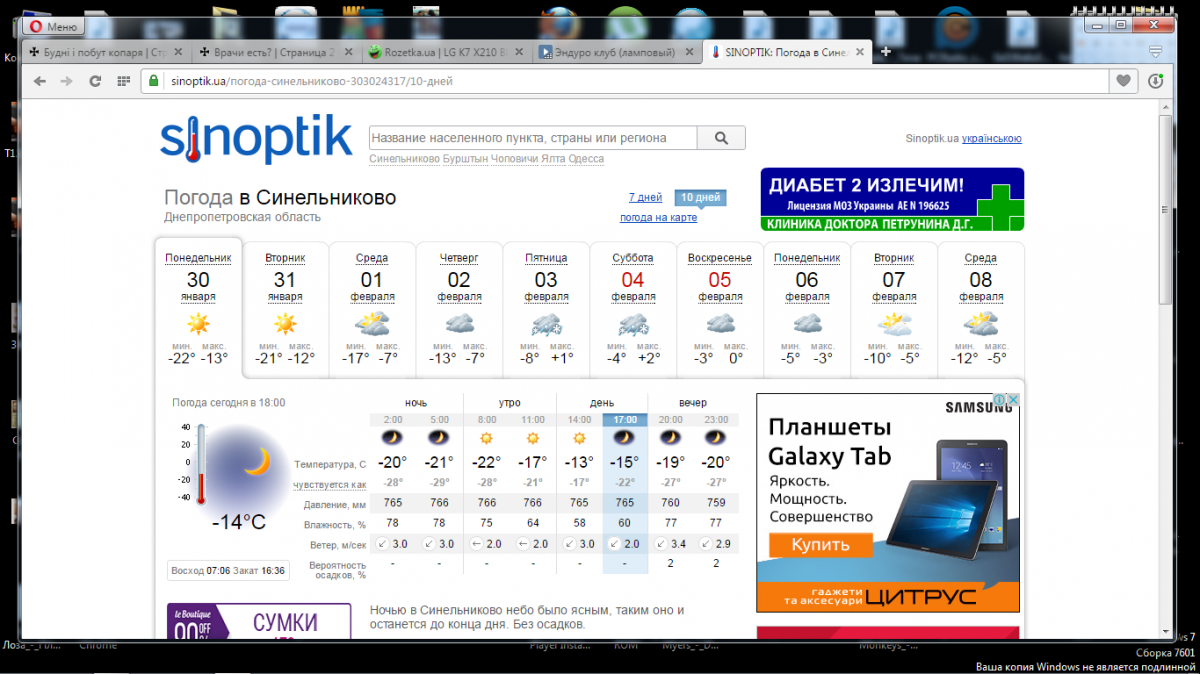Open the extension icon after heart
Image resolution: width=1200 pixels, height=674 pixels.
[1156, 81]
